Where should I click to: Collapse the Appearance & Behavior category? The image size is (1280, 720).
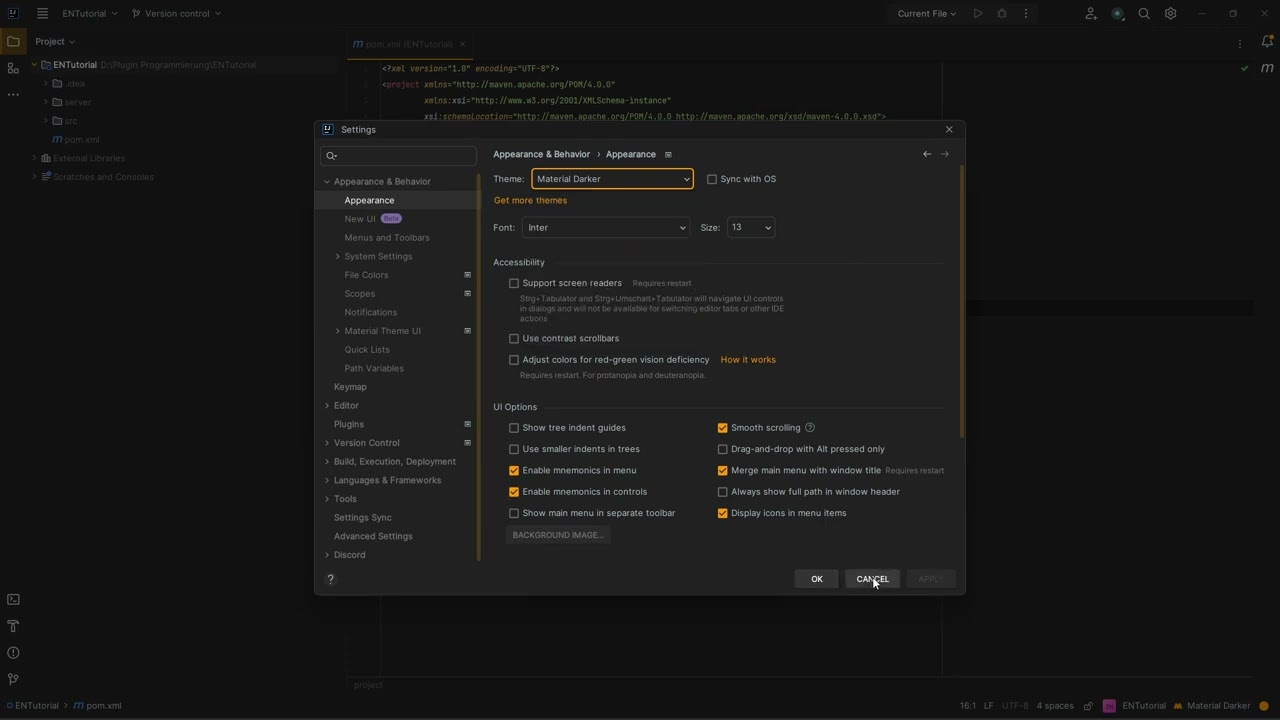[x=327, y=182]
